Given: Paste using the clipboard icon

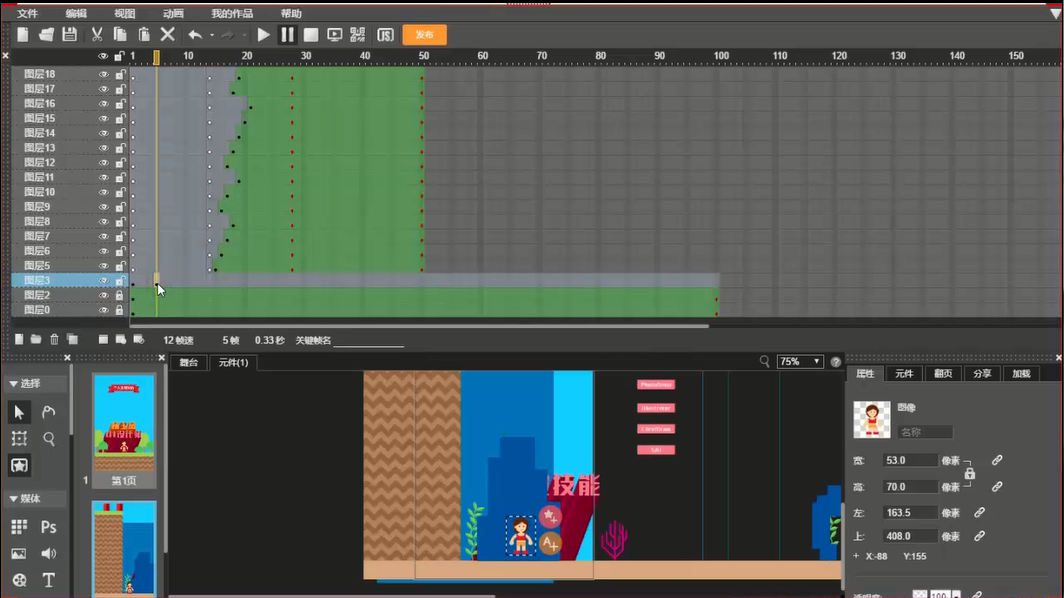Looking at the screenshot, I should pos(144,35).
